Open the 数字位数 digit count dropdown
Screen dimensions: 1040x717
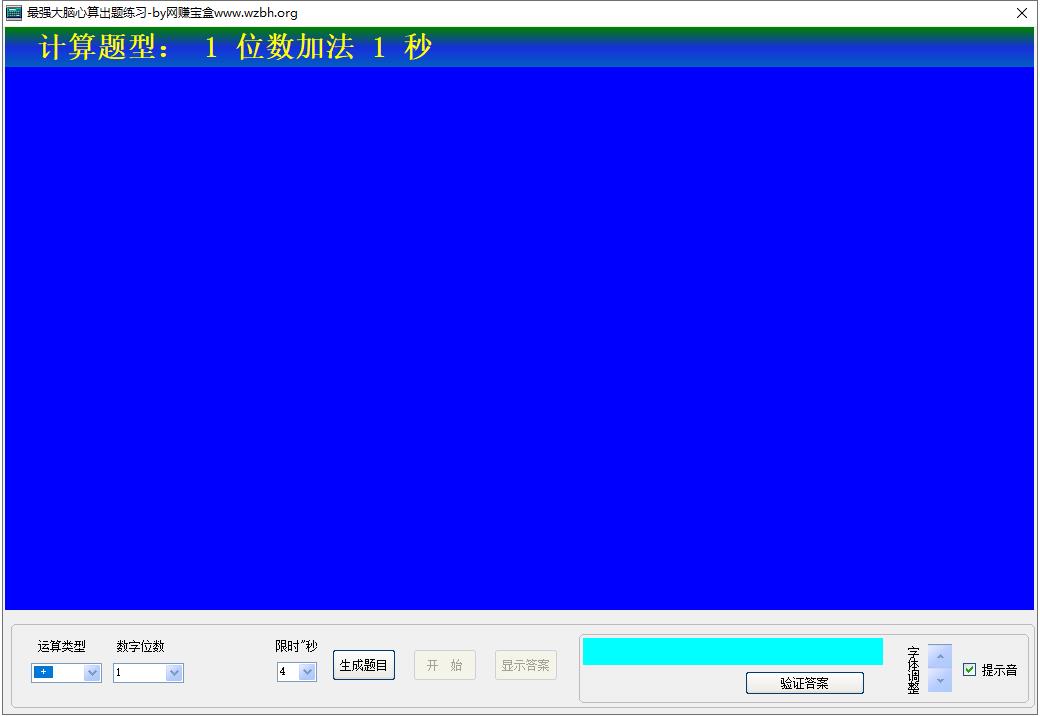(174, 673)
